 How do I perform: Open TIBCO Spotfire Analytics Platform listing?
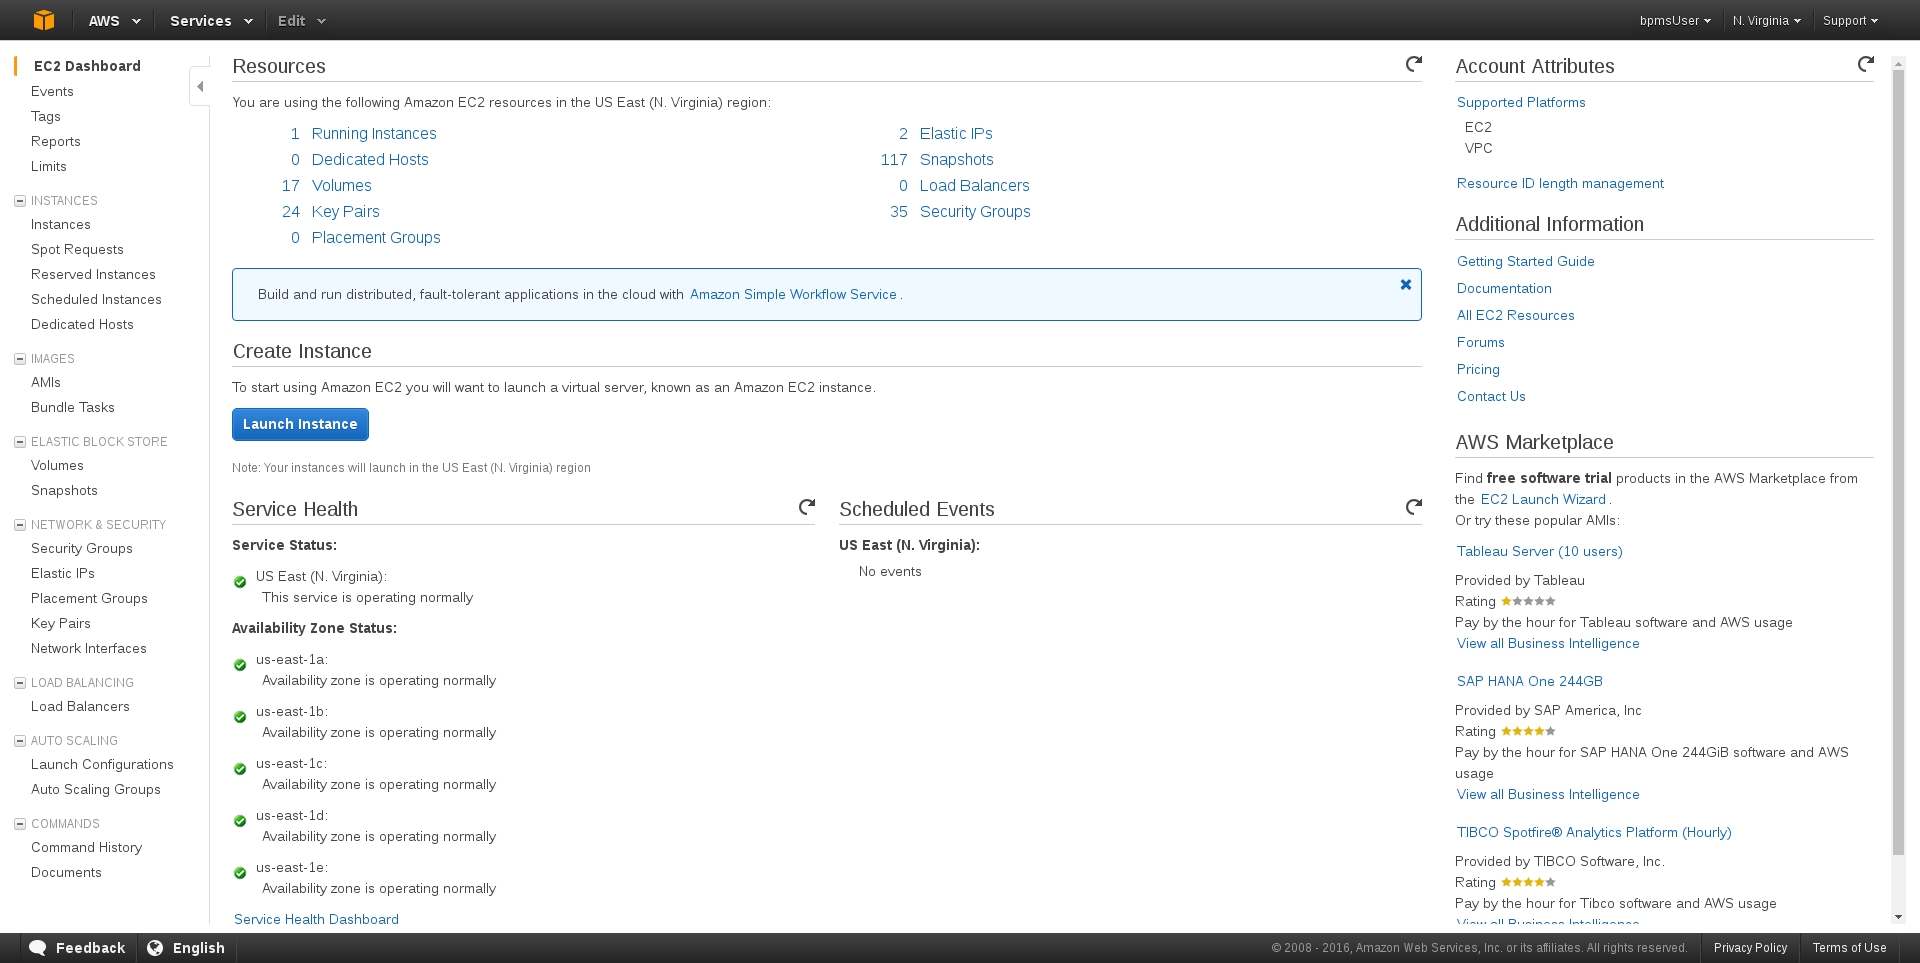coord(1594,832)
